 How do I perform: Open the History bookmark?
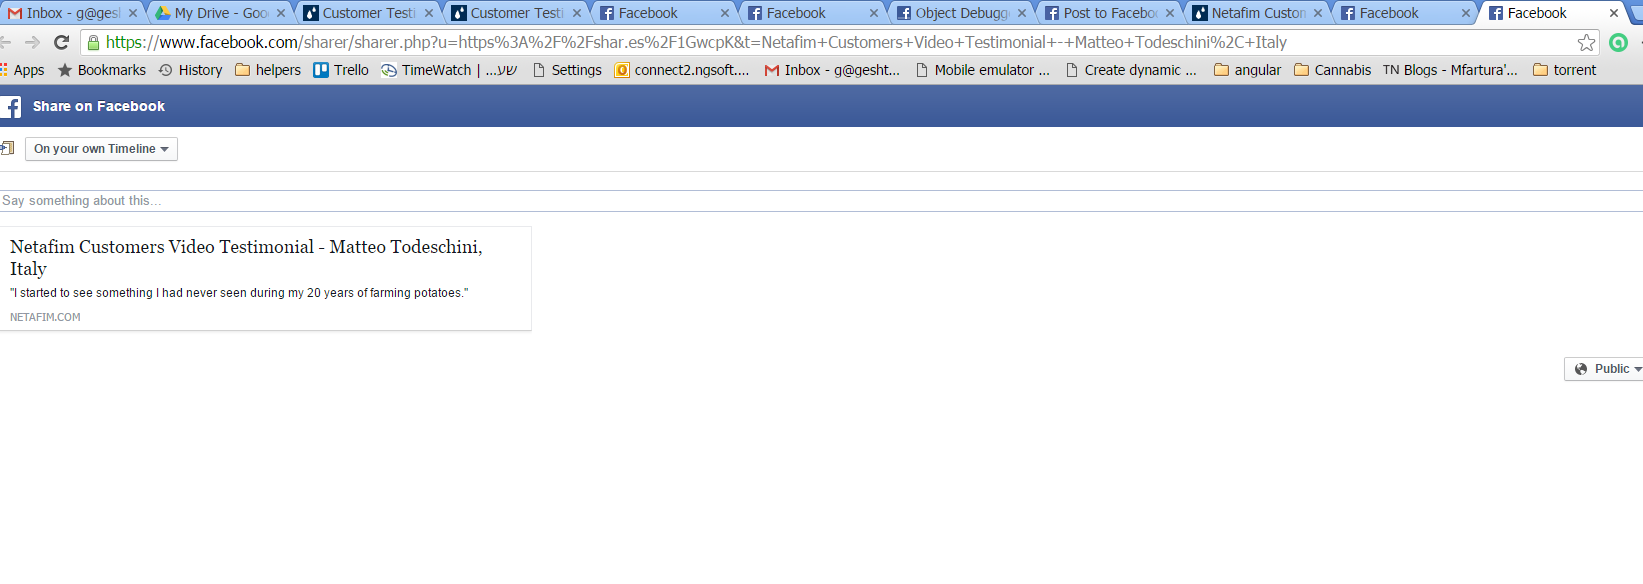coord(190,70)
